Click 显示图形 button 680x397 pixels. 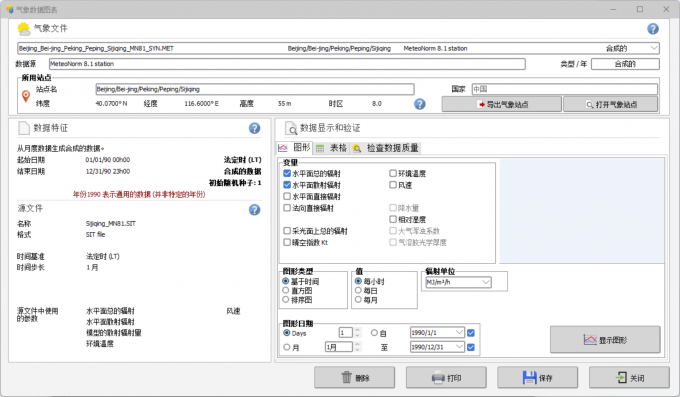pyautogui.click(x=605, y=340)
